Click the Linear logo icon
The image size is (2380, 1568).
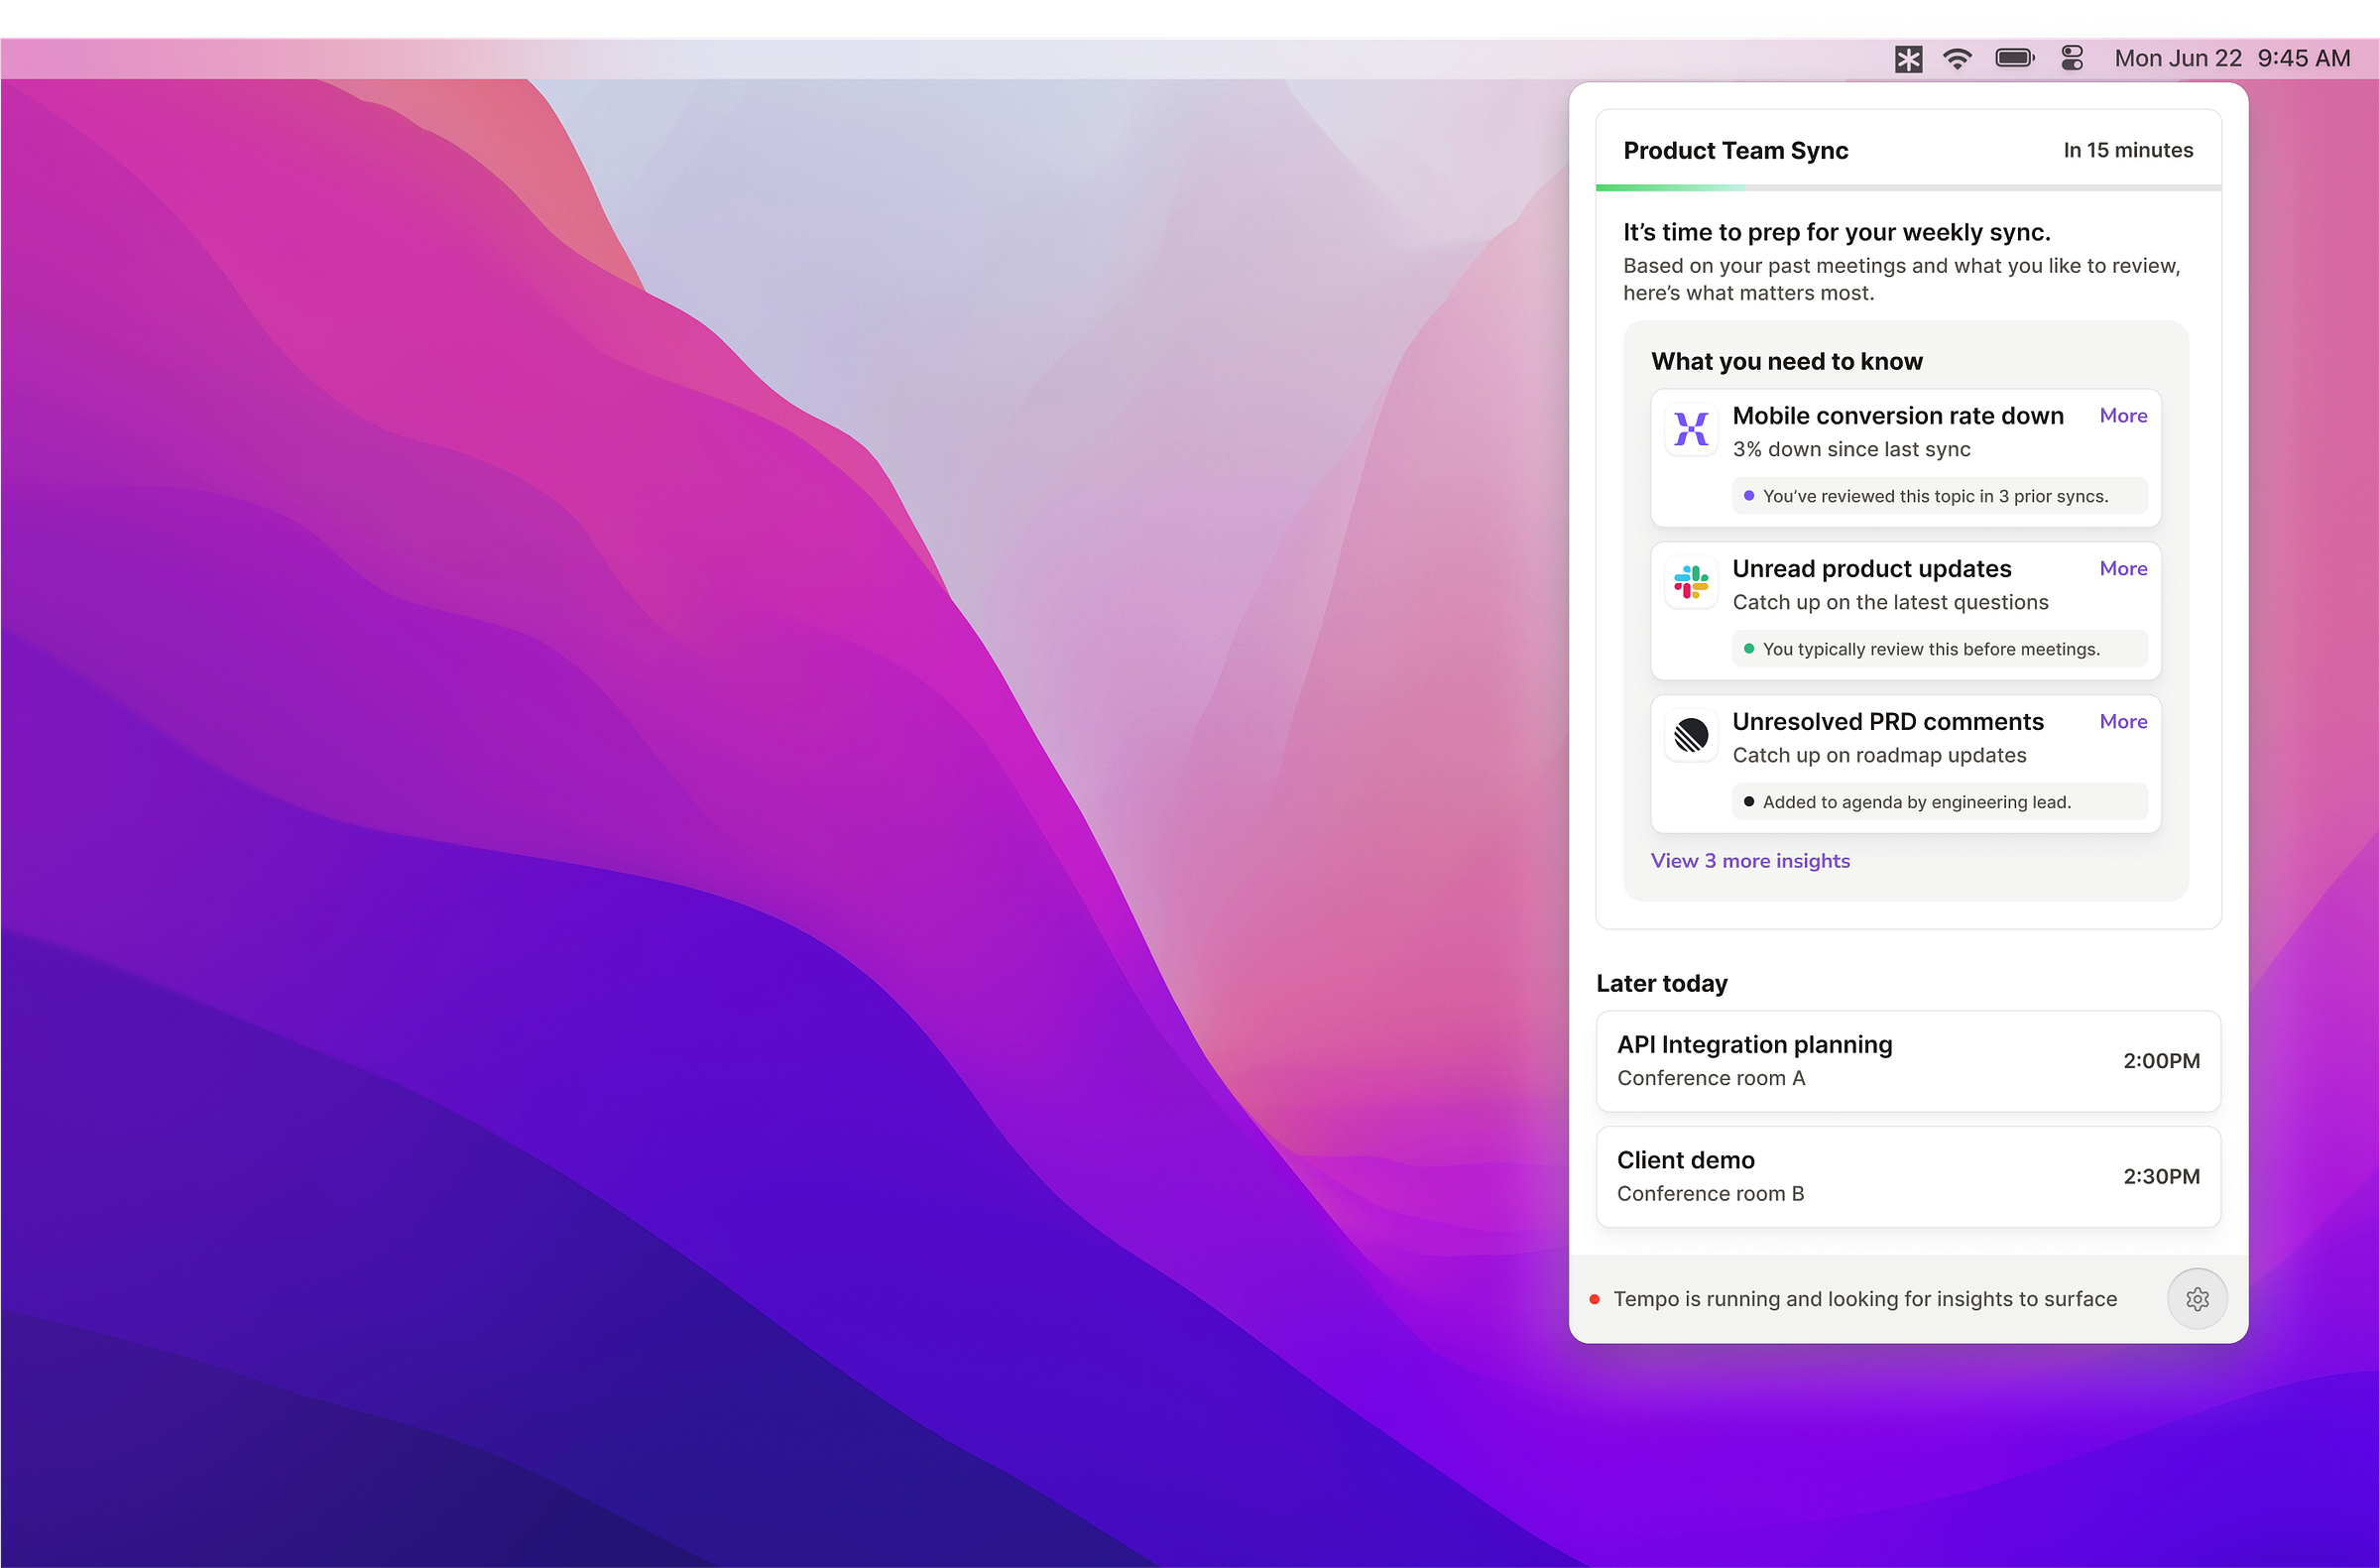pos(1691,736)
